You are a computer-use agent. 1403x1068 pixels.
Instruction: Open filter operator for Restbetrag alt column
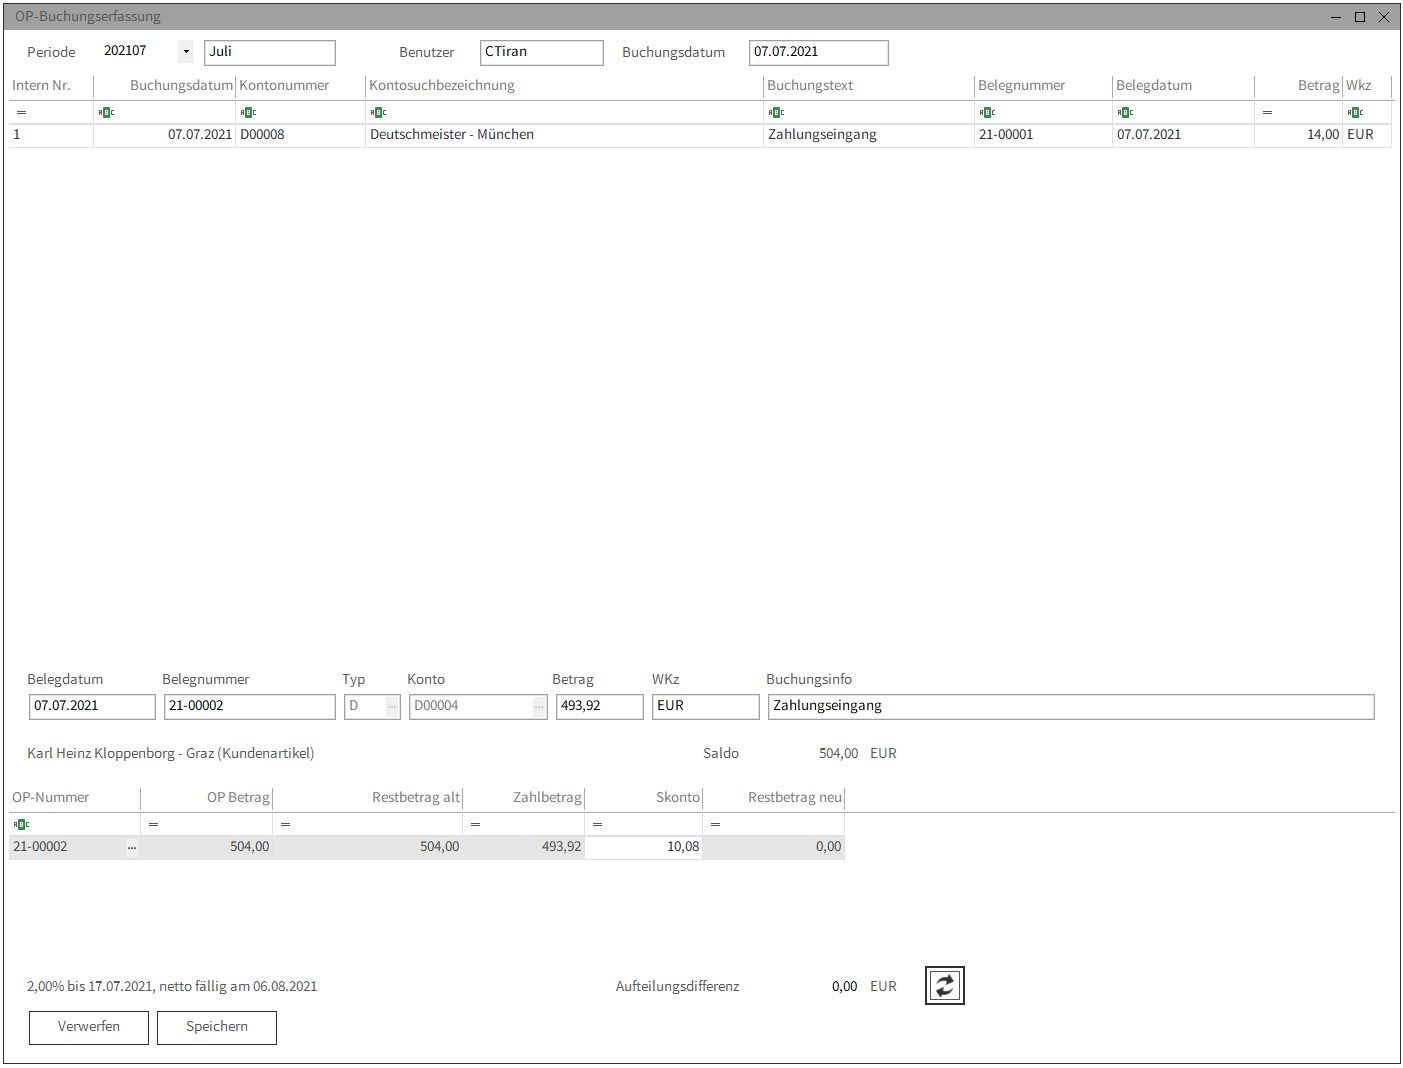(285, 824)
